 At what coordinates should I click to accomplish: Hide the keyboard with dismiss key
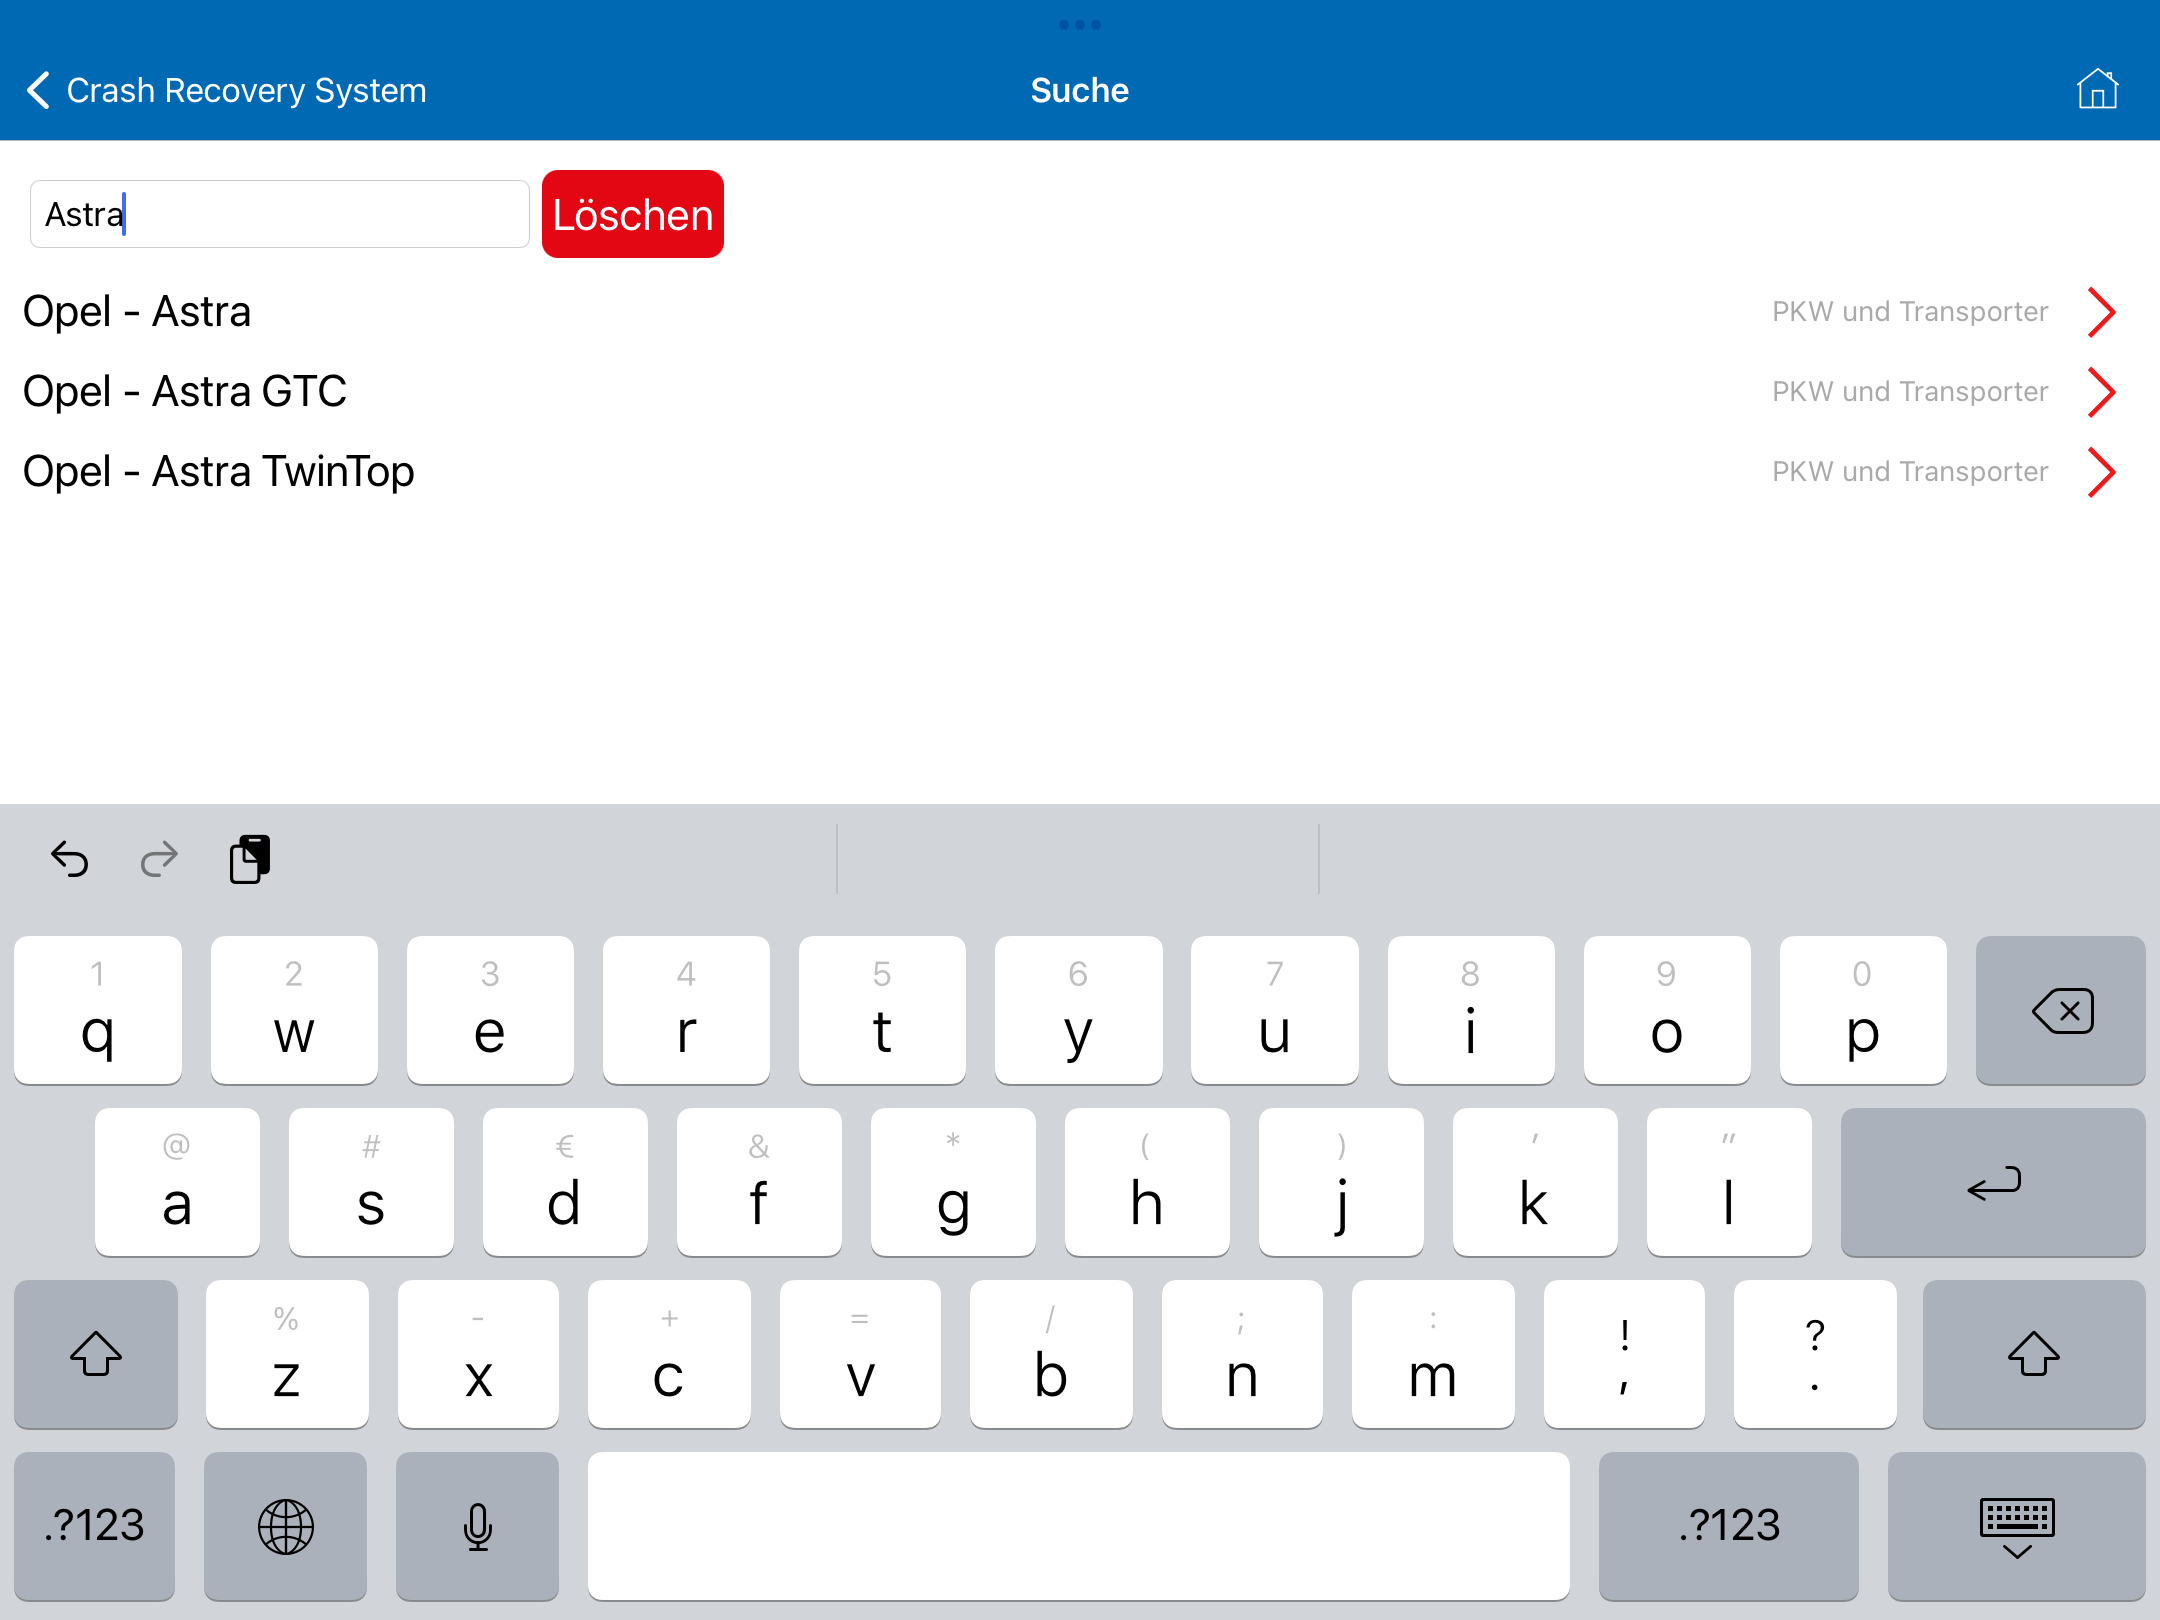[2017, 1526]
